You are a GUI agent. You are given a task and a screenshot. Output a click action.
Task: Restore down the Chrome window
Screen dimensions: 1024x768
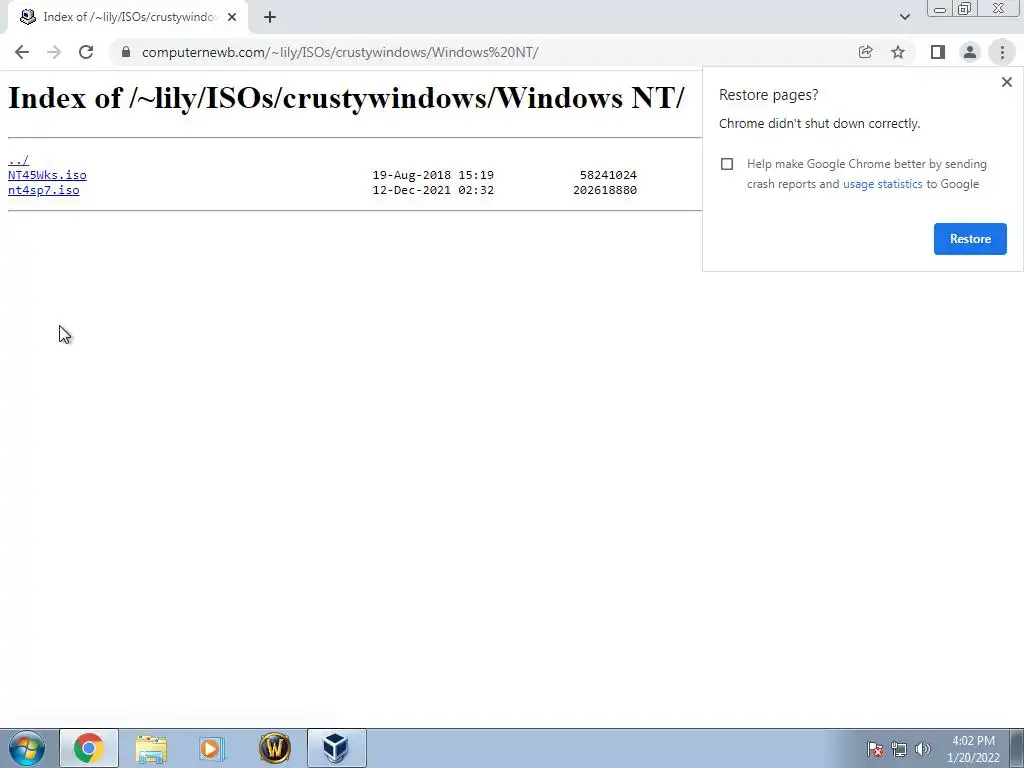(964, 8)
